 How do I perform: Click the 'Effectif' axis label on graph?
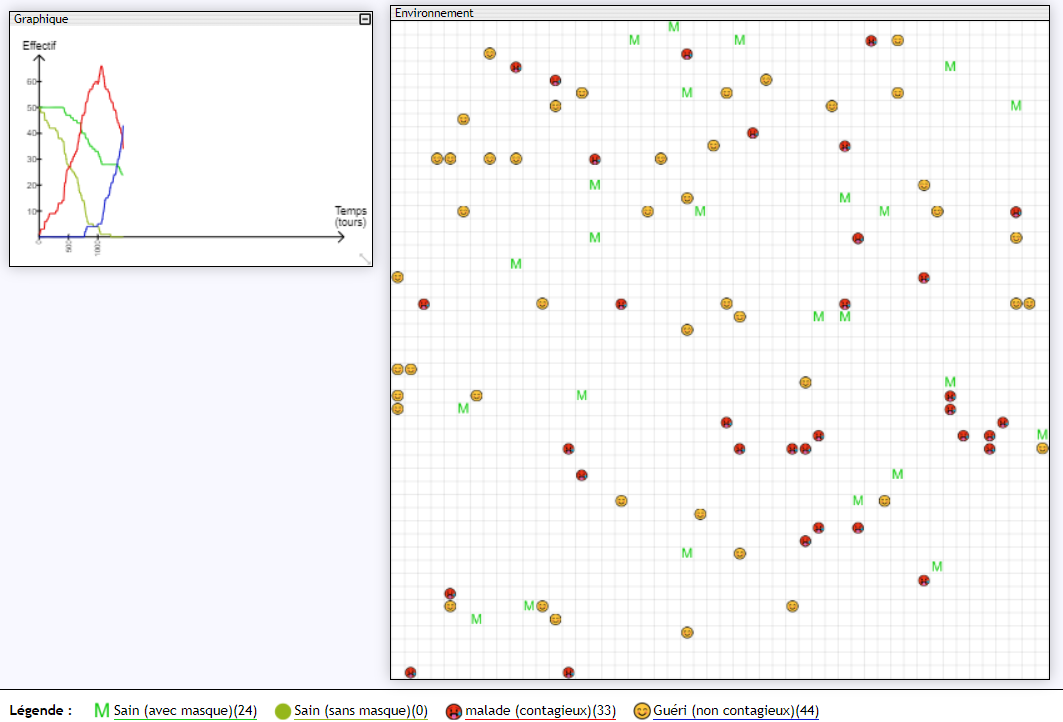[x=40, y=45]
